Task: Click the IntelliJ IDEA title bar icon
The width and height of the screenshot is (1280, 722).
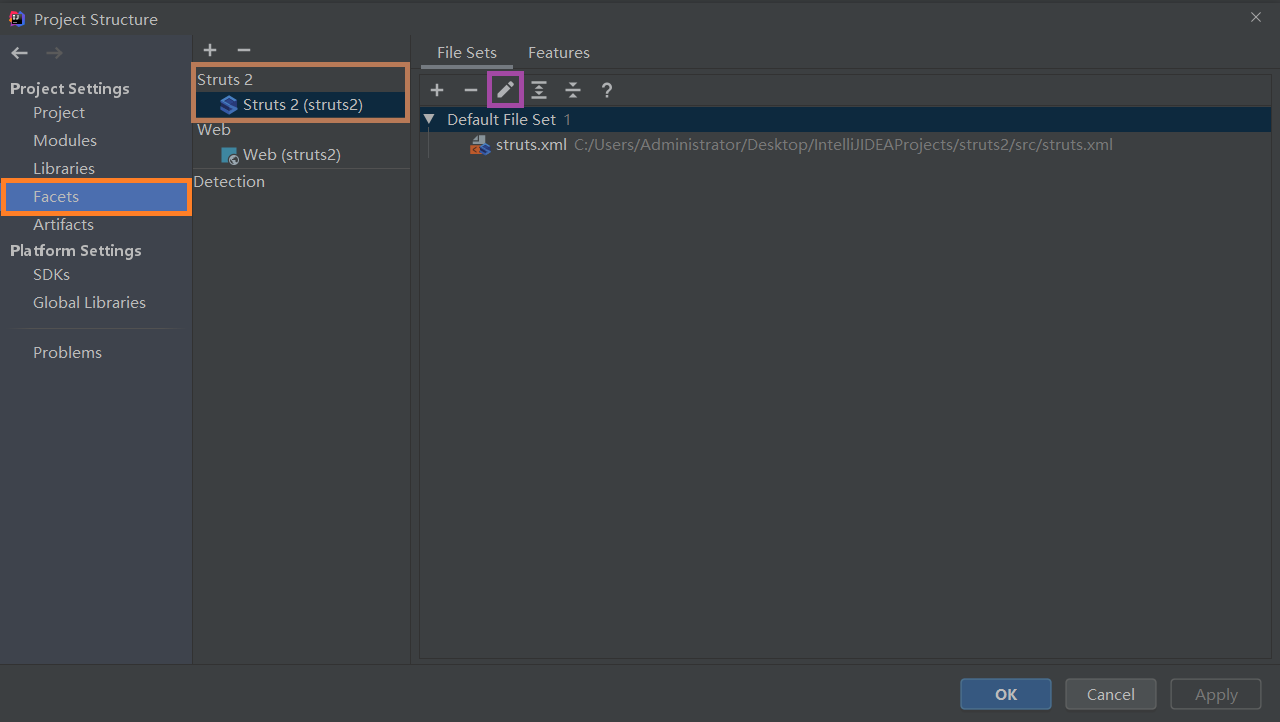Action: point(16,18)
